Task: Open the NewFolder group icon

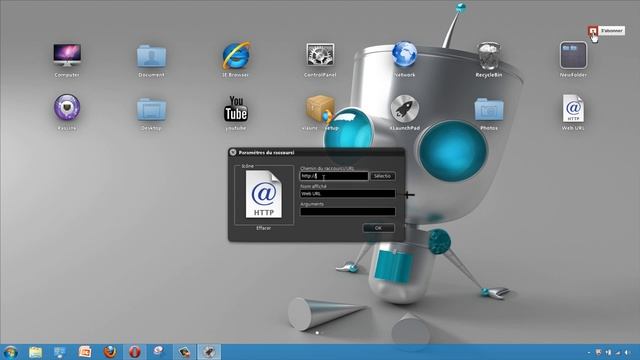Action: coord(573,55)
